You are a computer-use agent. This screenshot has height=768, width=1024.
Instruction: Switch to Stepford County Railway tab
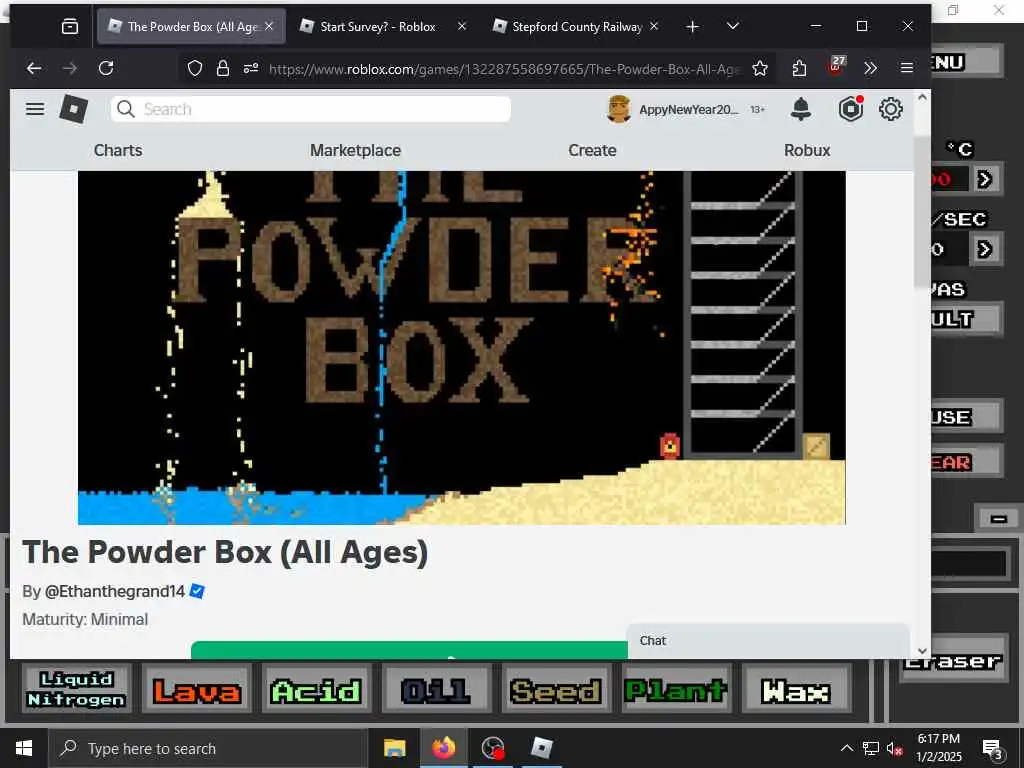pos(568,27)
